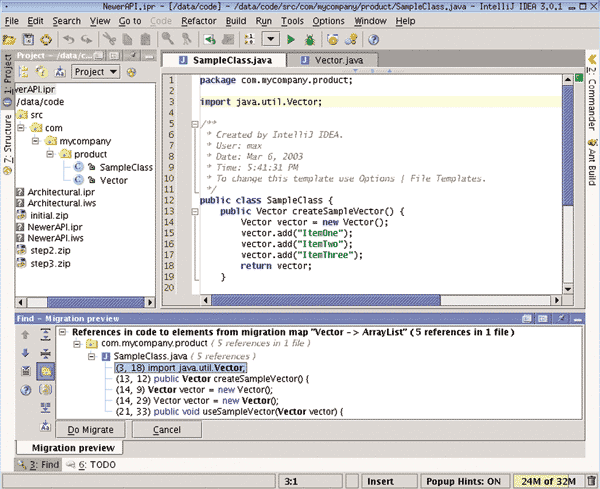Toggle the highlighted group-by-package button

tap(46, 371)
